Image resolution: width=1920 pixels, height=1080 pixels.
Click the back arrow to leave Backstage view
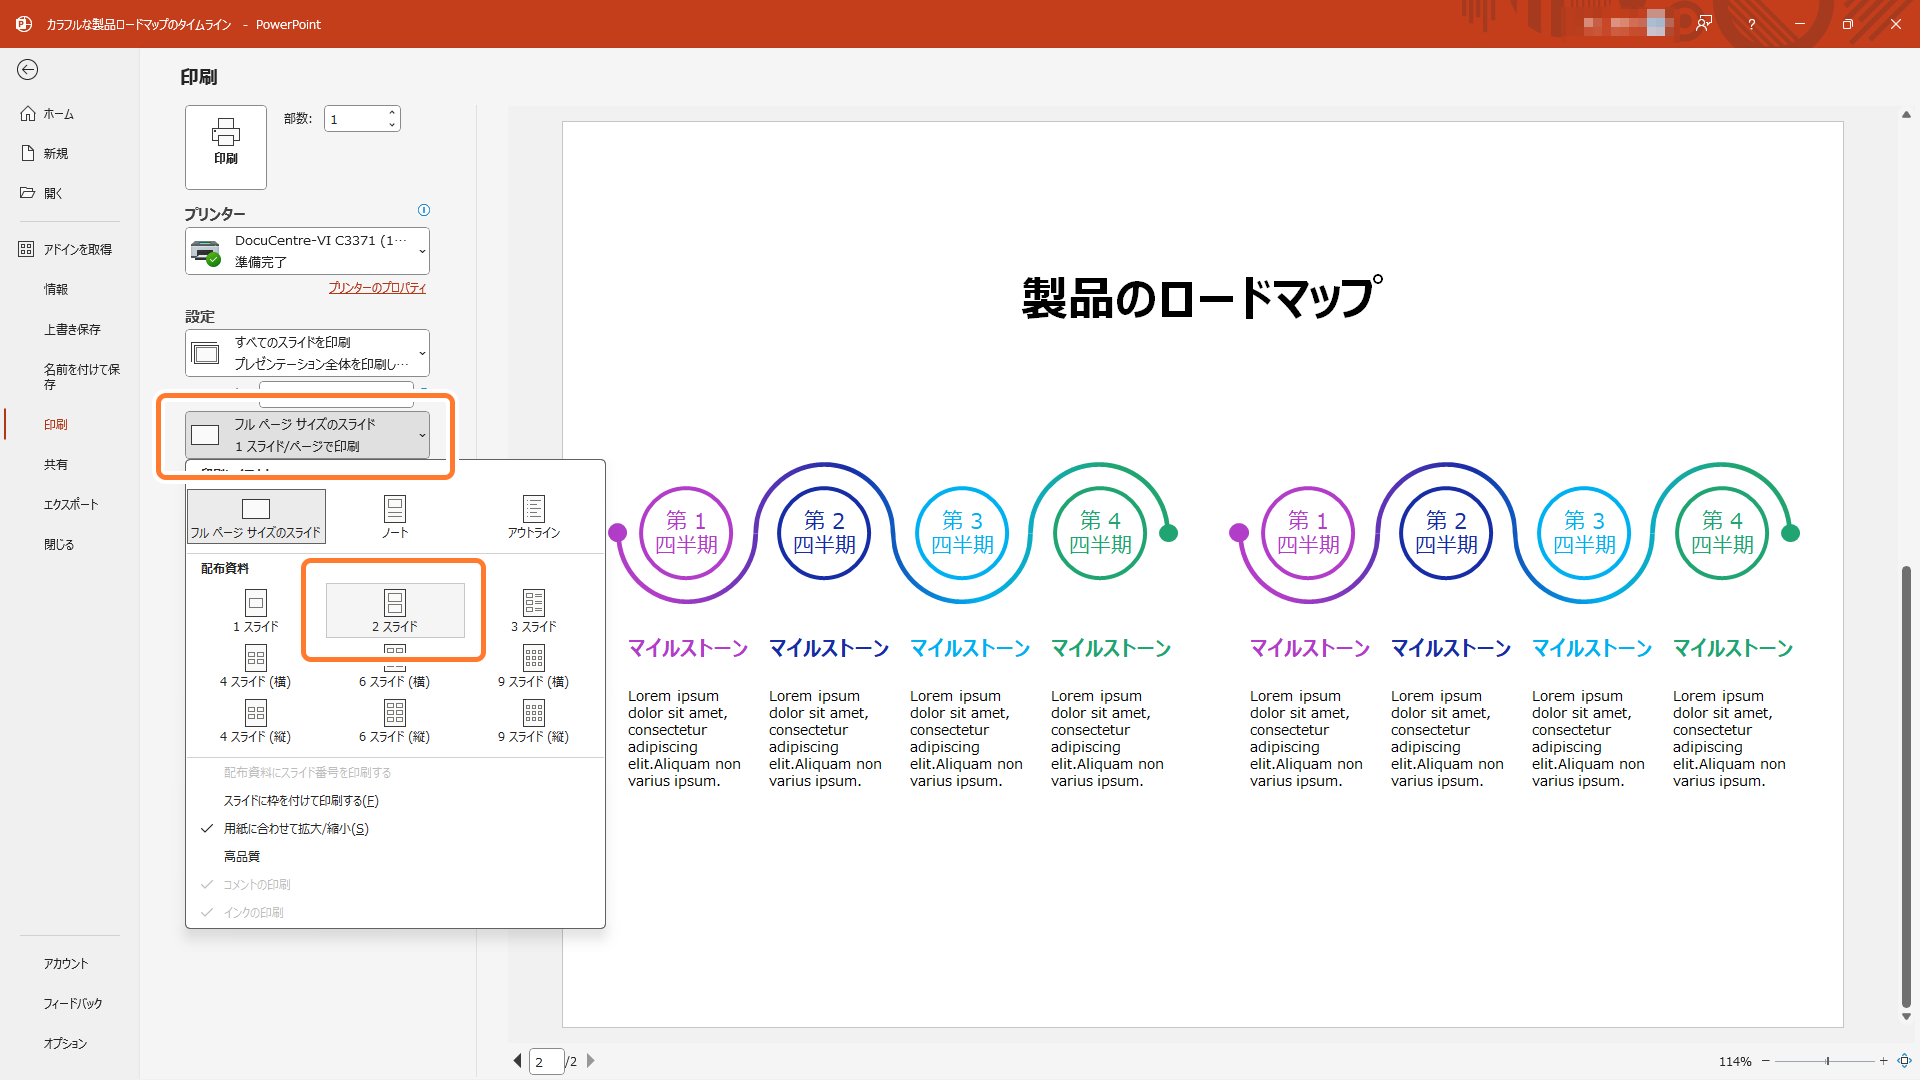pyautogui.click(x=28, y=70)
